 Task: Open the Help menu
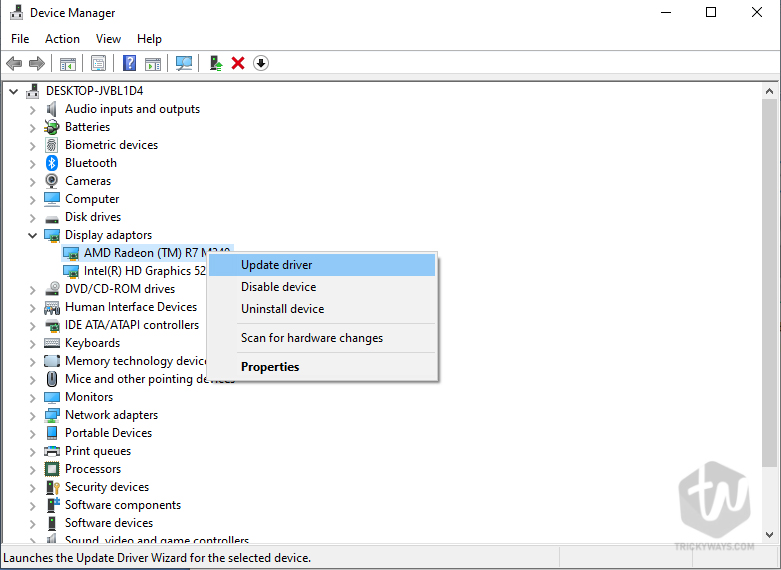[149, 39]
